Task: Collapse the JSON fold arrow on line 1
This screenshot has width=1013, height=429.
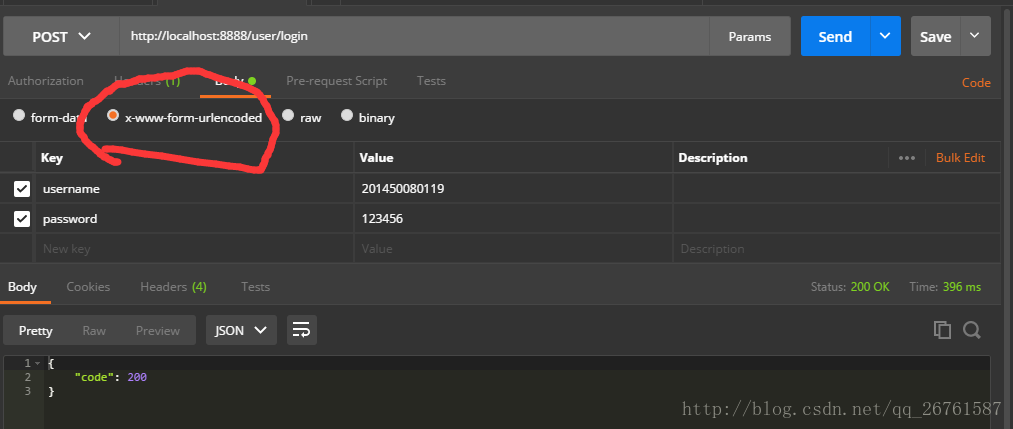Action: tap(38, 364)
